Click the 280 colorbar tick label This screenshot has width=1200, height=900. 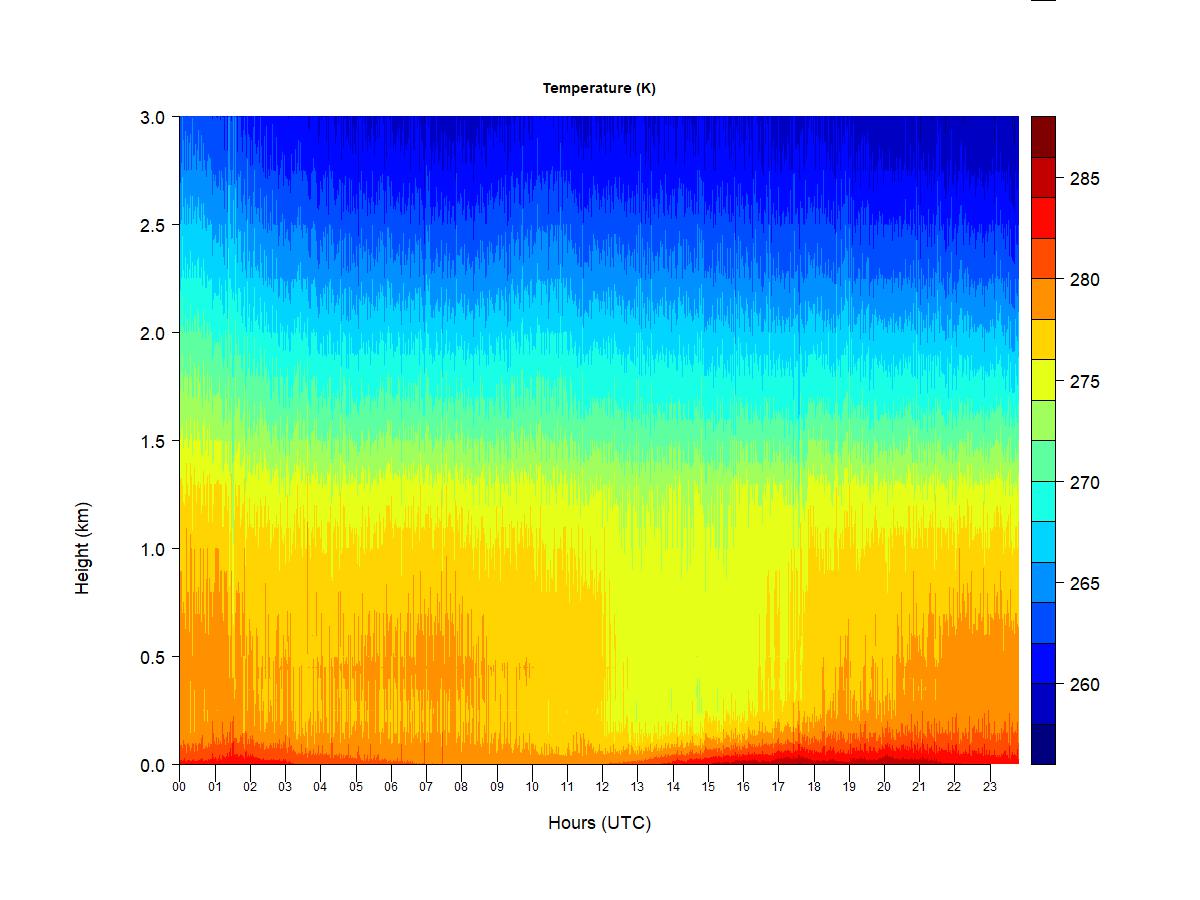(1085, 280)
